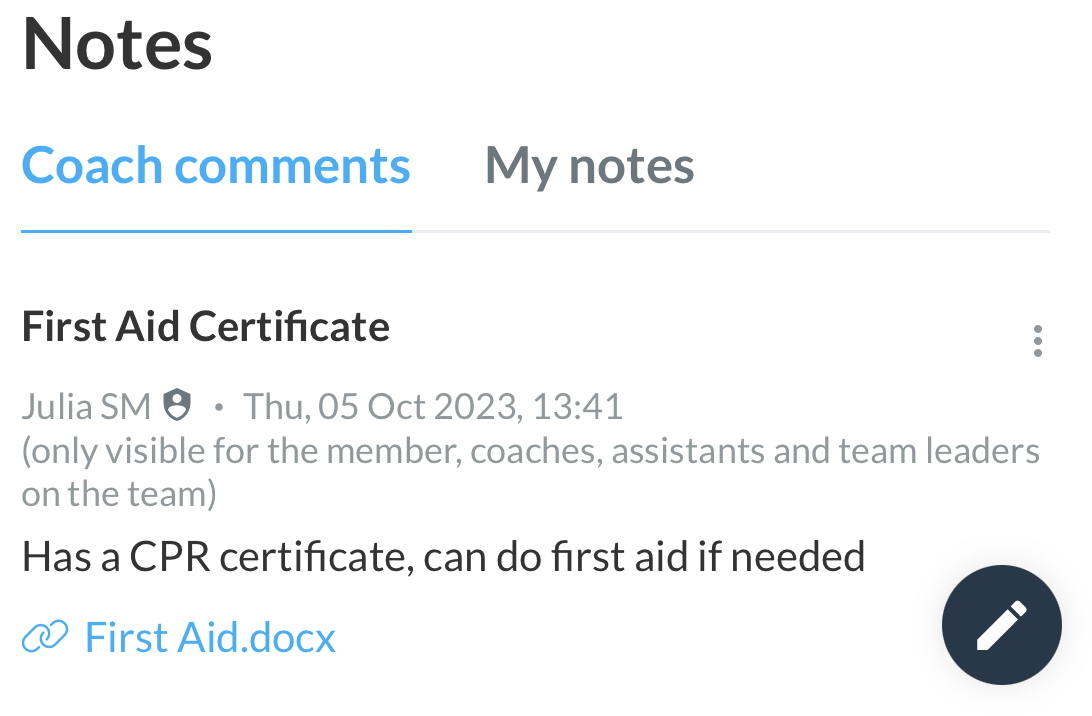Click the word "Aid.docx" in the attachment name
Viewport: 1092px width, 716px height.
256,637
